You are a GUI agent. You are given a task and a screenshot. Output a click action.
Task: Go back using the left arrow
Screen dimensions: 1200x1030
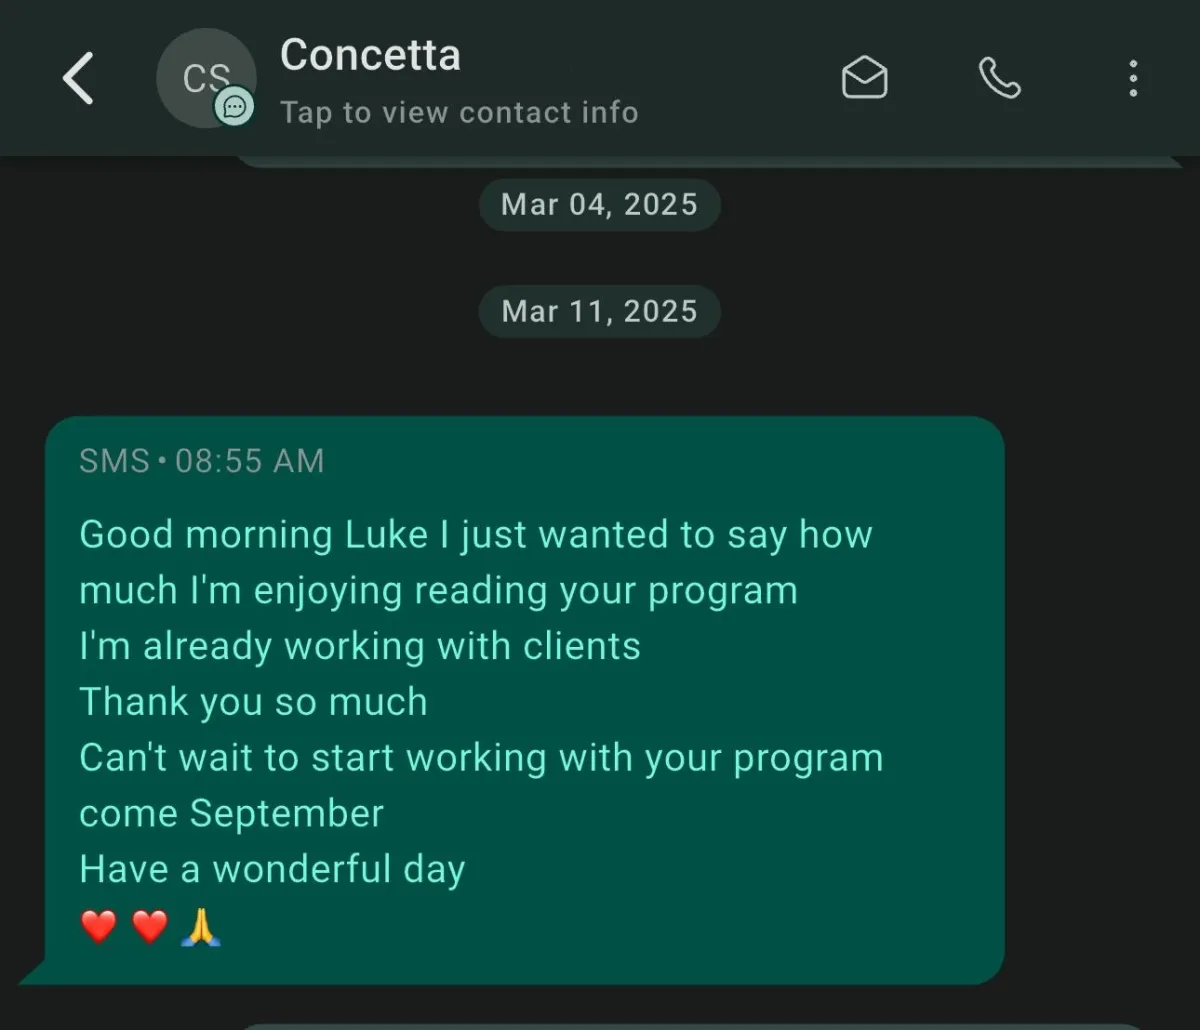(78, 78)
